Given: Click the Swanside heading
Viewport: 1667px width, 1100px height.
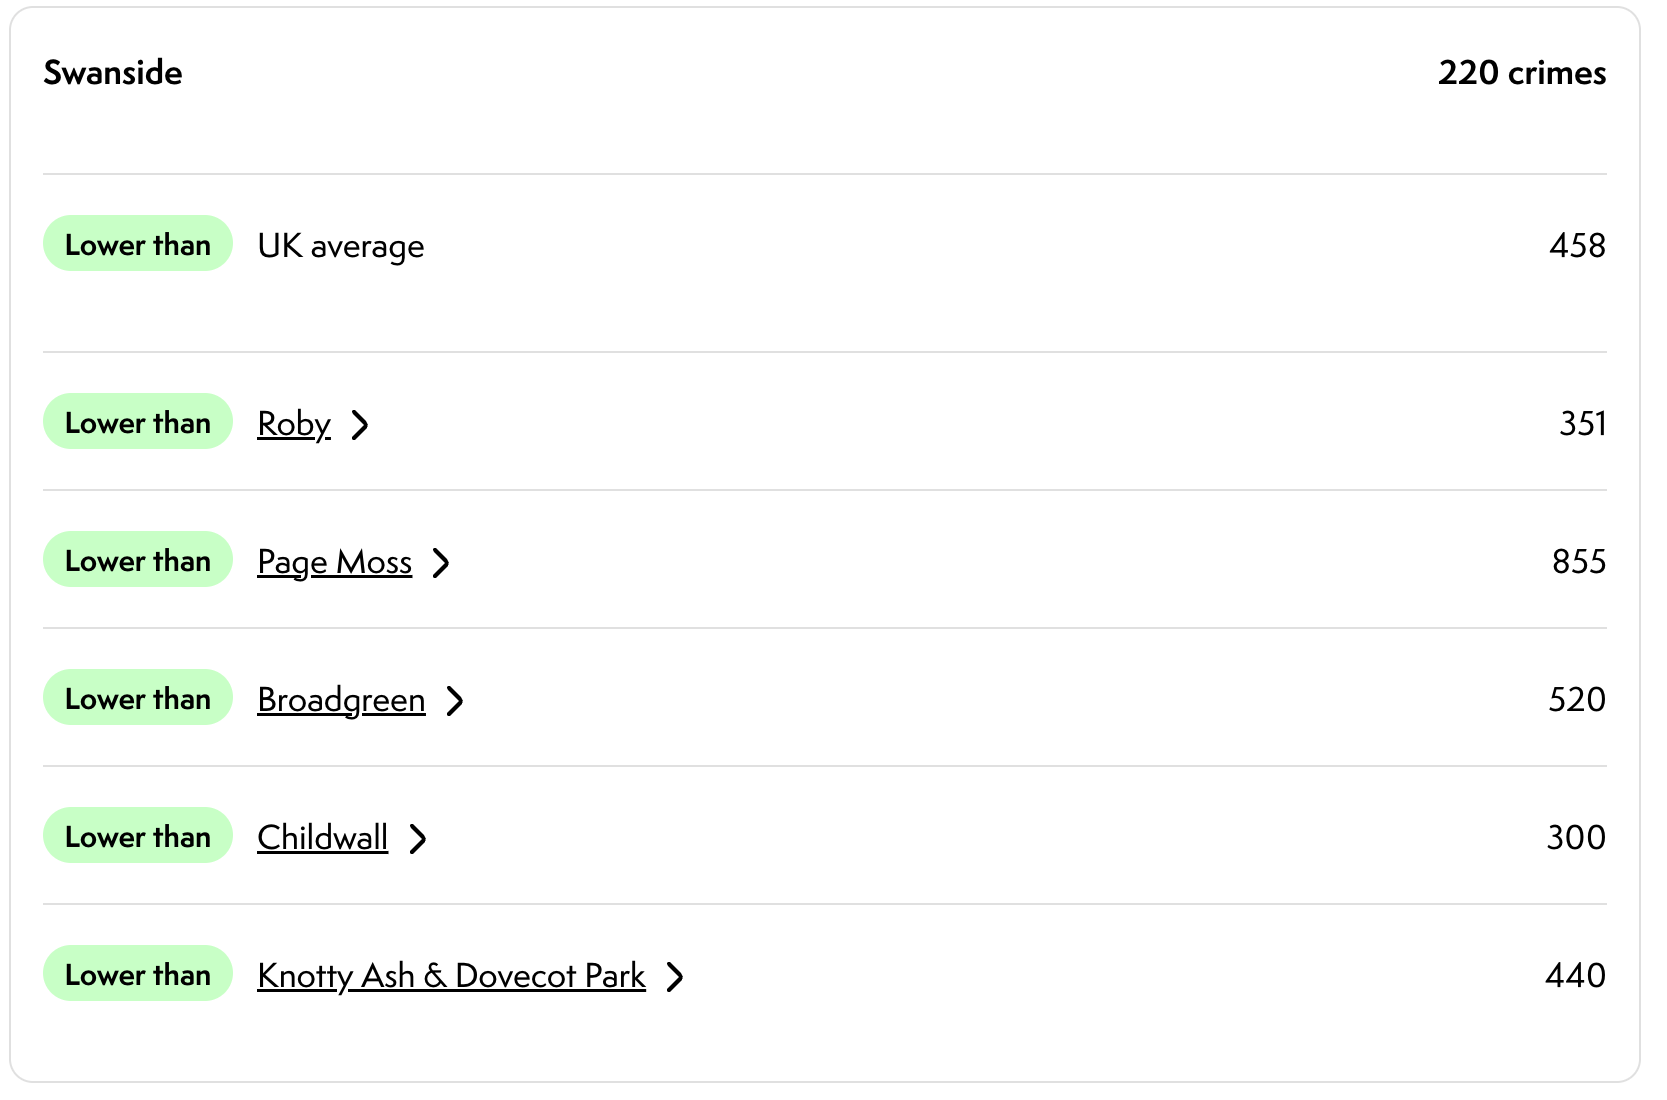Looking at the screenshot, I should pos(113,73).
